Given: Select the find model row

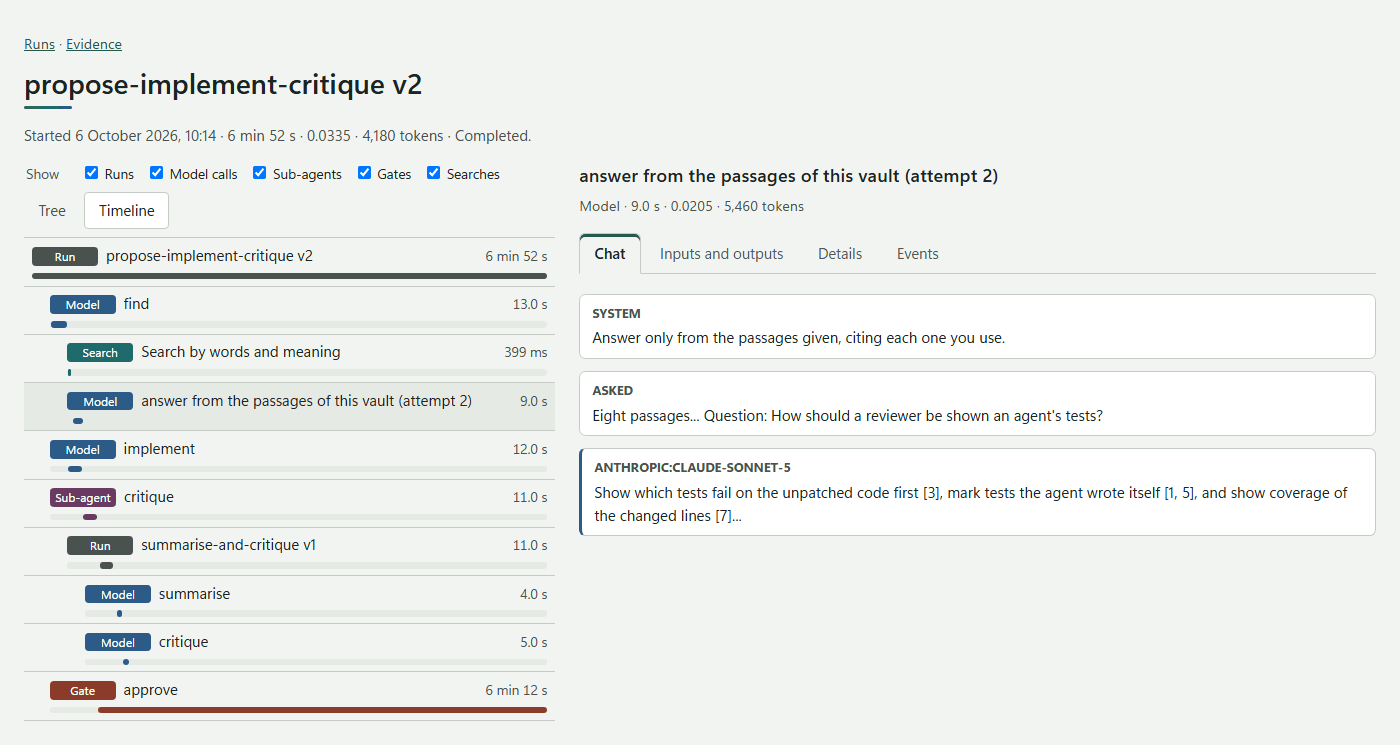Looking at the screenshot, I should click(289, 310).
